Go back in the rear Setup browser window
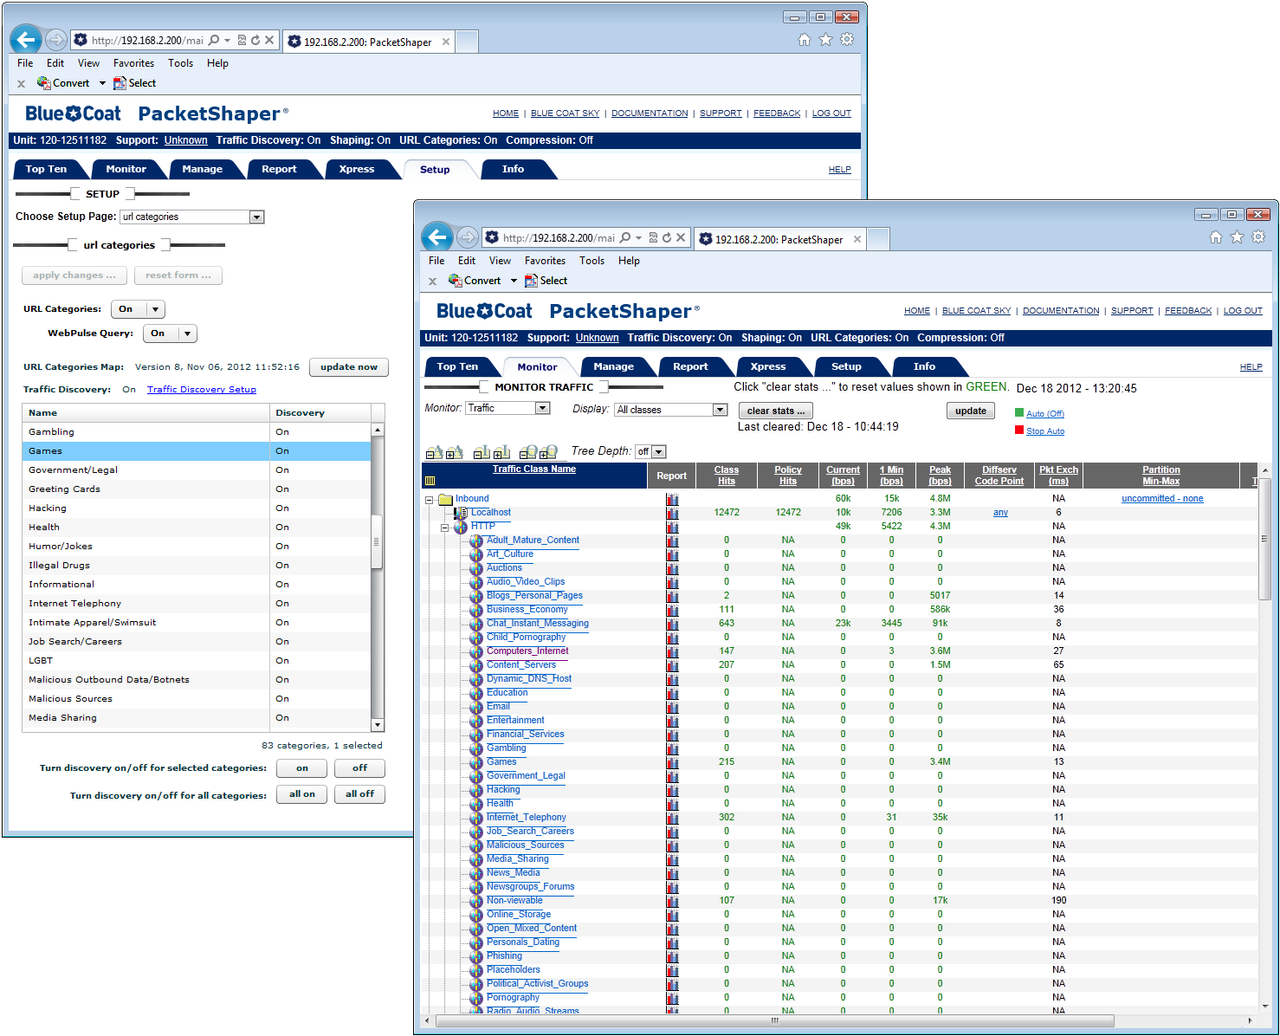Viewport: 1280px width, 1036px height. coord(25,40)
